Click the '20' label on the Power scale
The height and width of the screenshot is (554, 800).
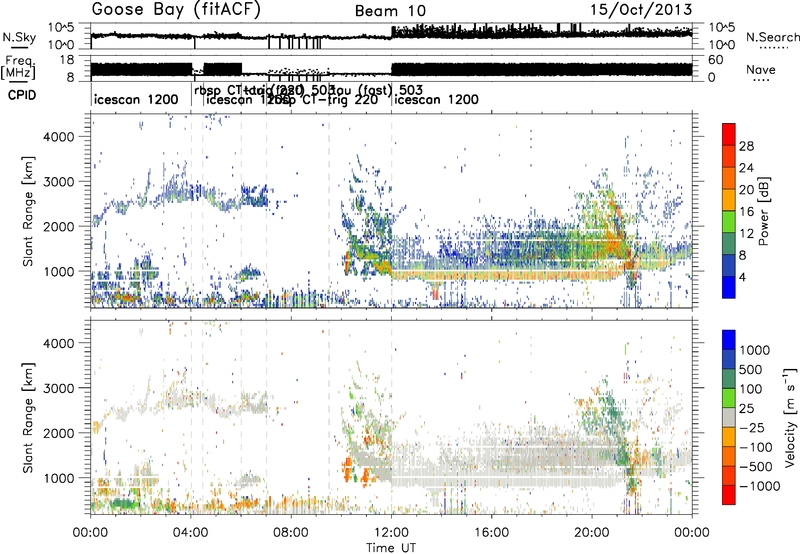point(746,190)
